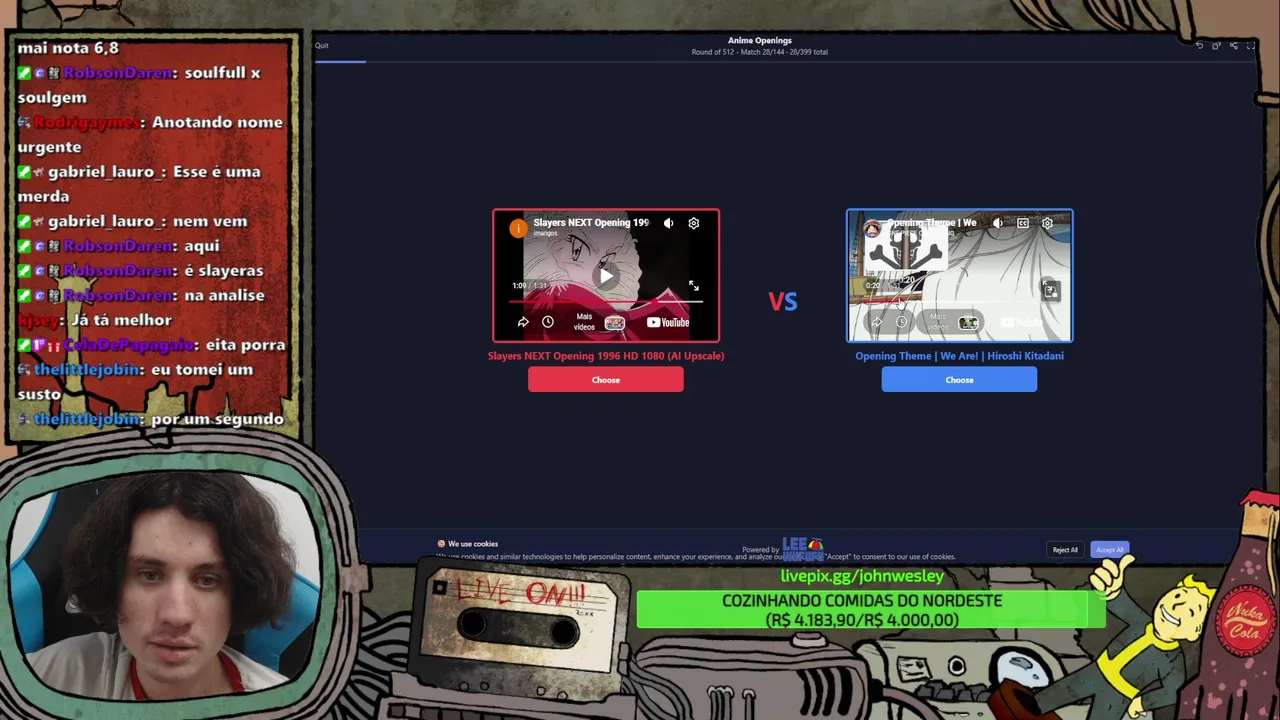The image size is (1280, 720).
Task: Expand Slayers NEXT video to fullscreen
Action: 694,286
